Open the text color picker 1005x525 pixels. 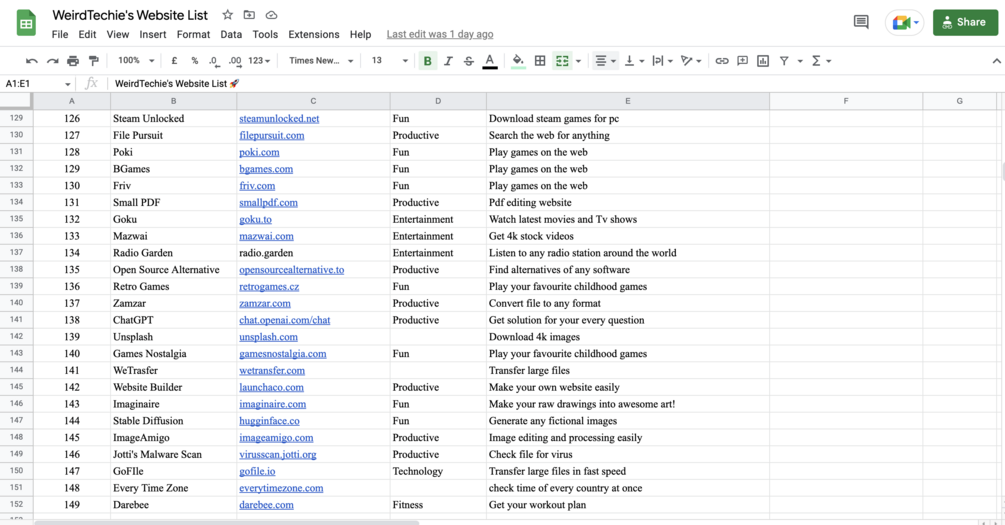coord(490,61)
